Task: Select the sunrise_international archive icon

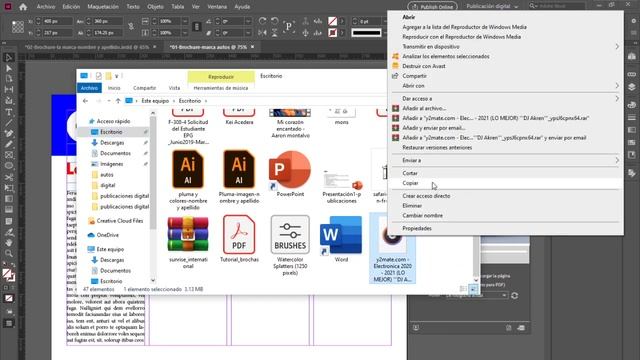Action: pos(188,242)
